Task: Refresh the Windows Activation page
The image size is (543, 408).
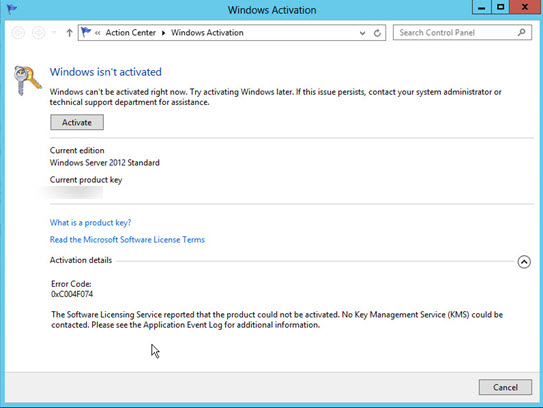Action: pos(377,33)
